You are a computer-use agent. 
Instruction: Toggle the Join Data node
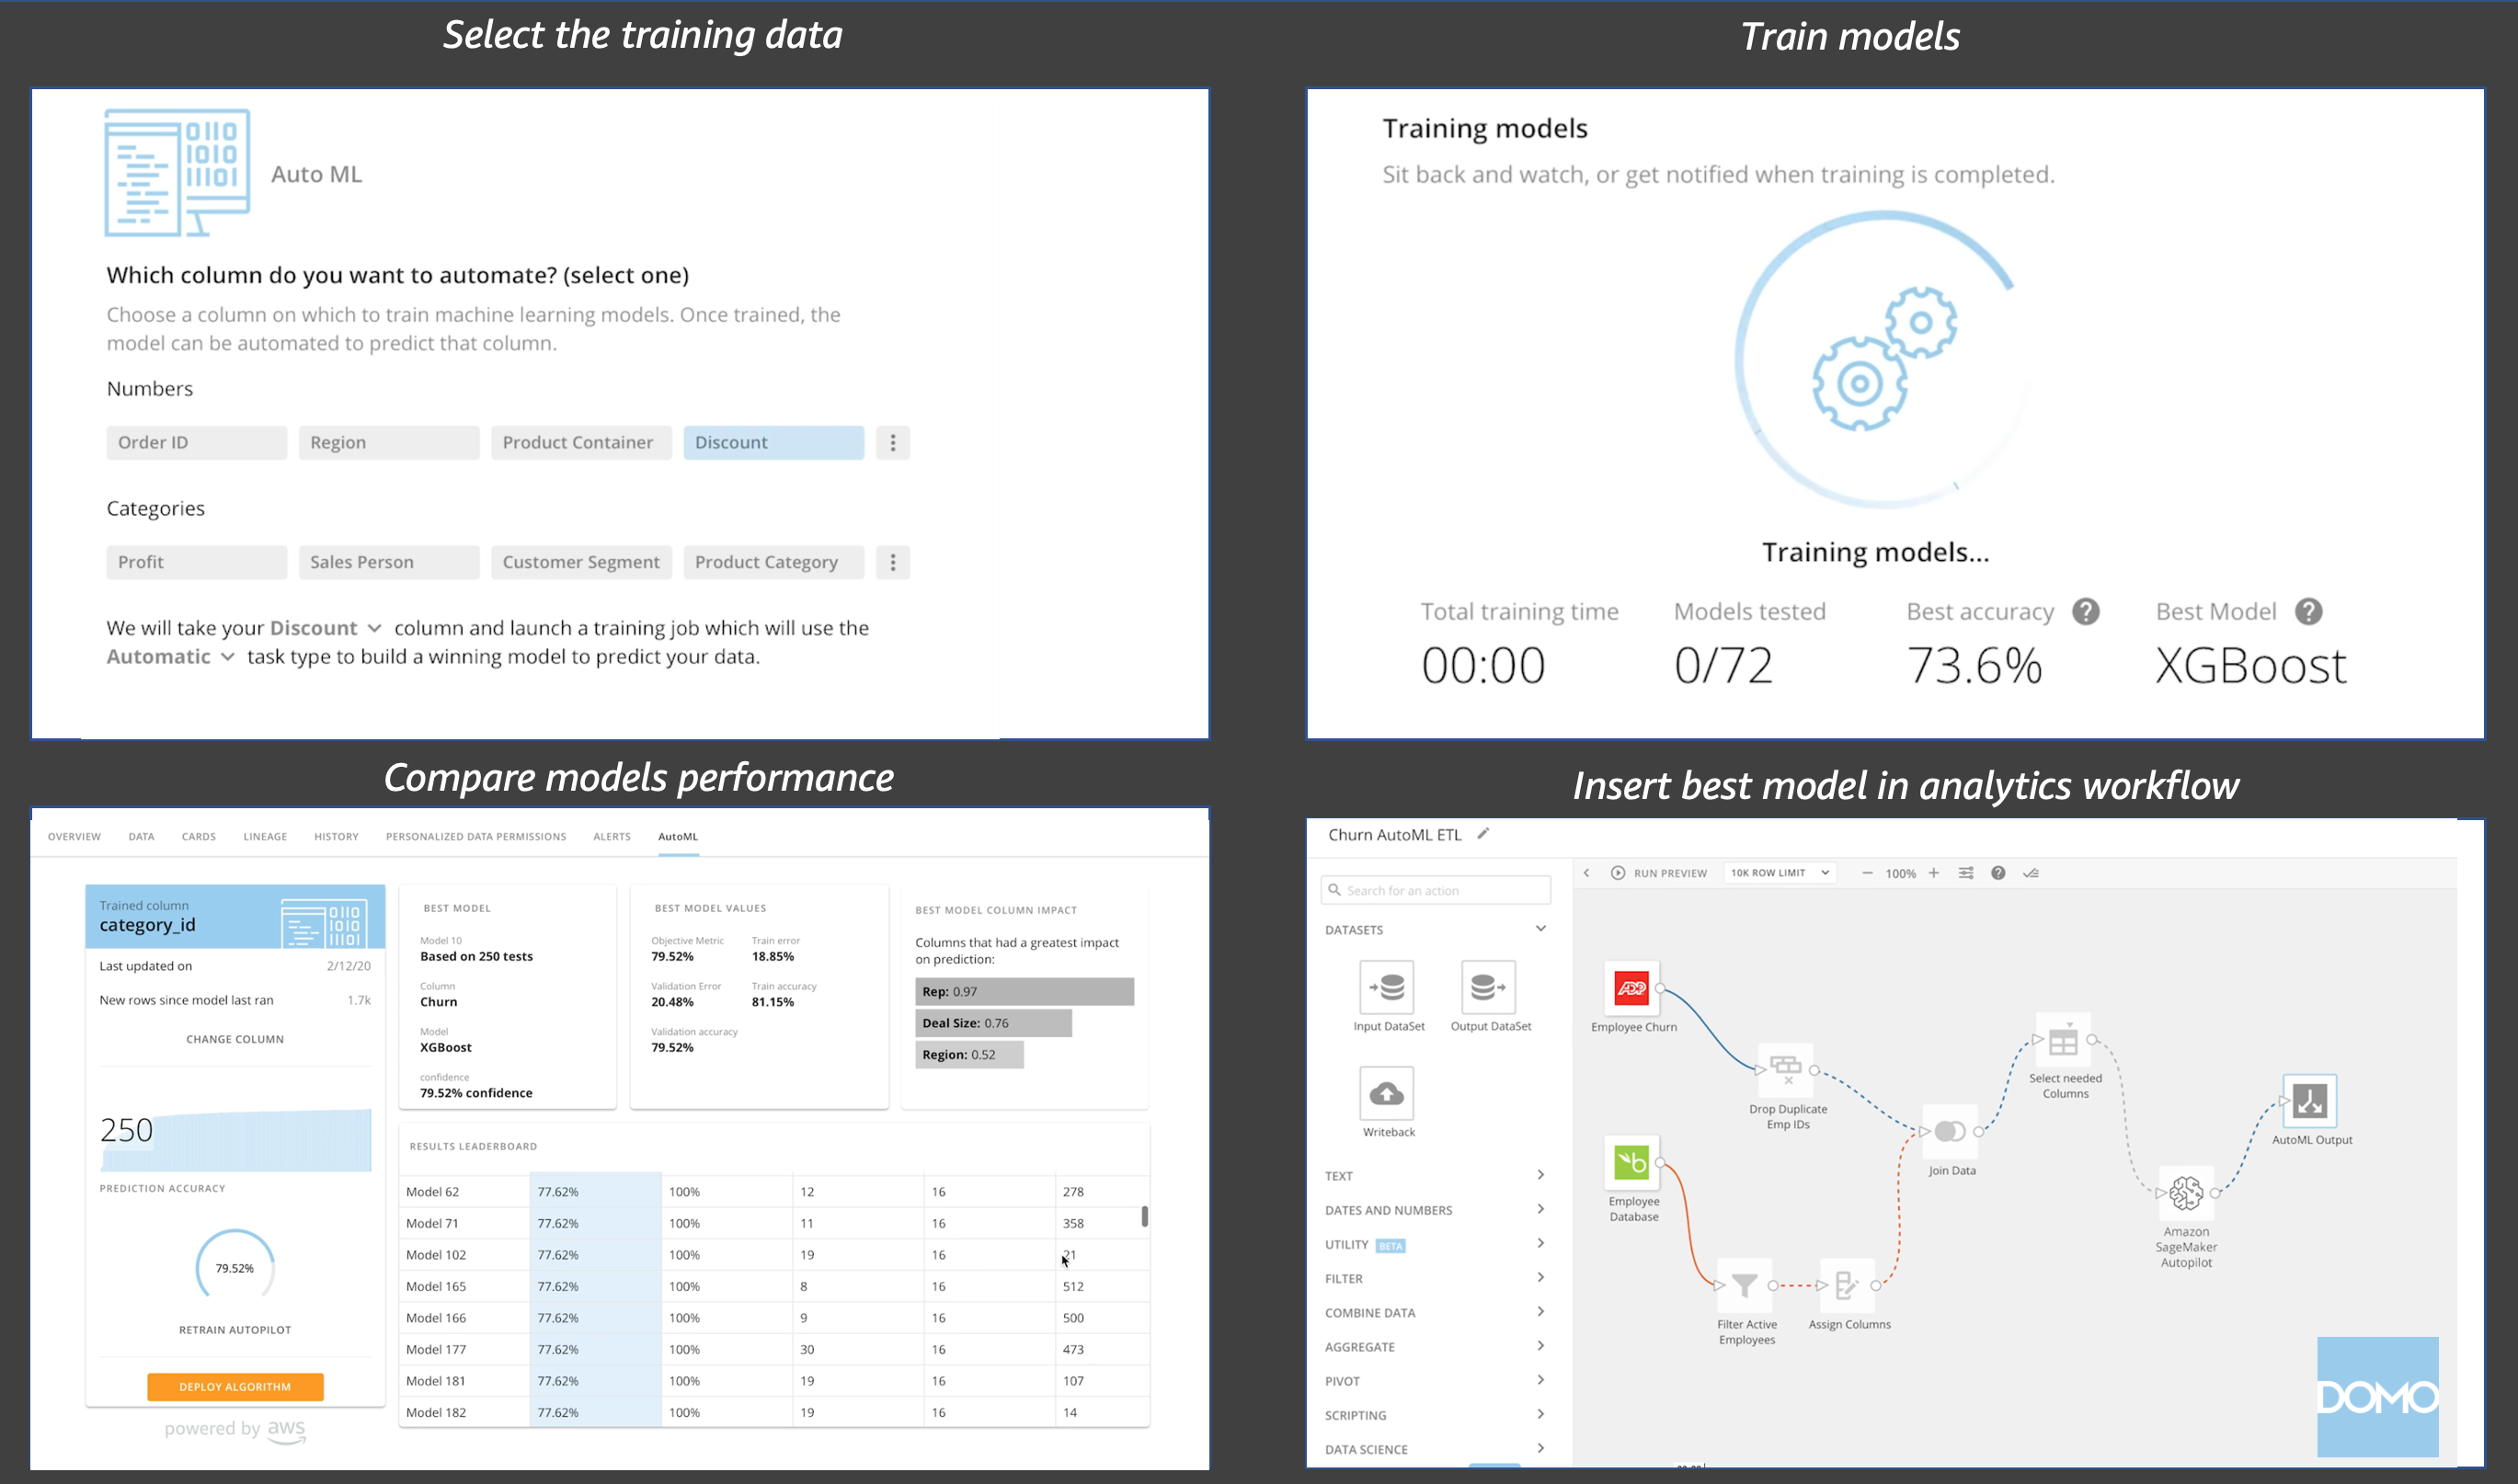coord(1949,1131)
